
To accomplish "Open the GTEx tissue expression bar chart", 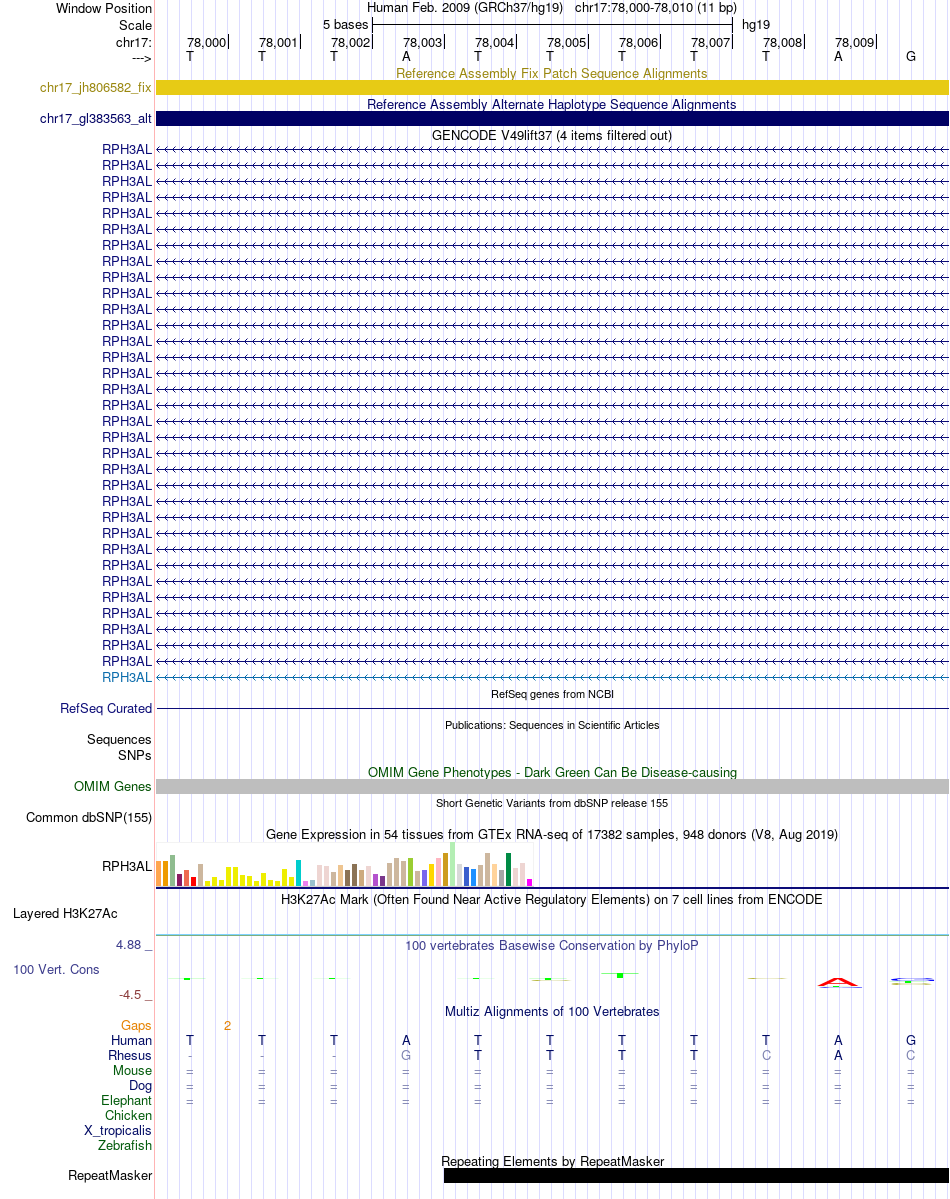I will [344, 864].
